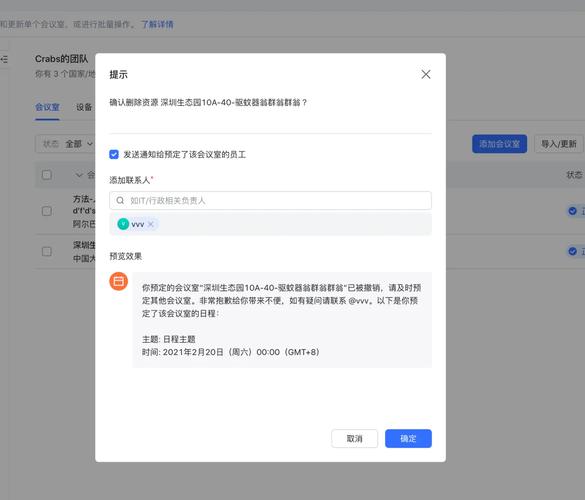Close the 提示 dialog with the X icon

[426, 74]
